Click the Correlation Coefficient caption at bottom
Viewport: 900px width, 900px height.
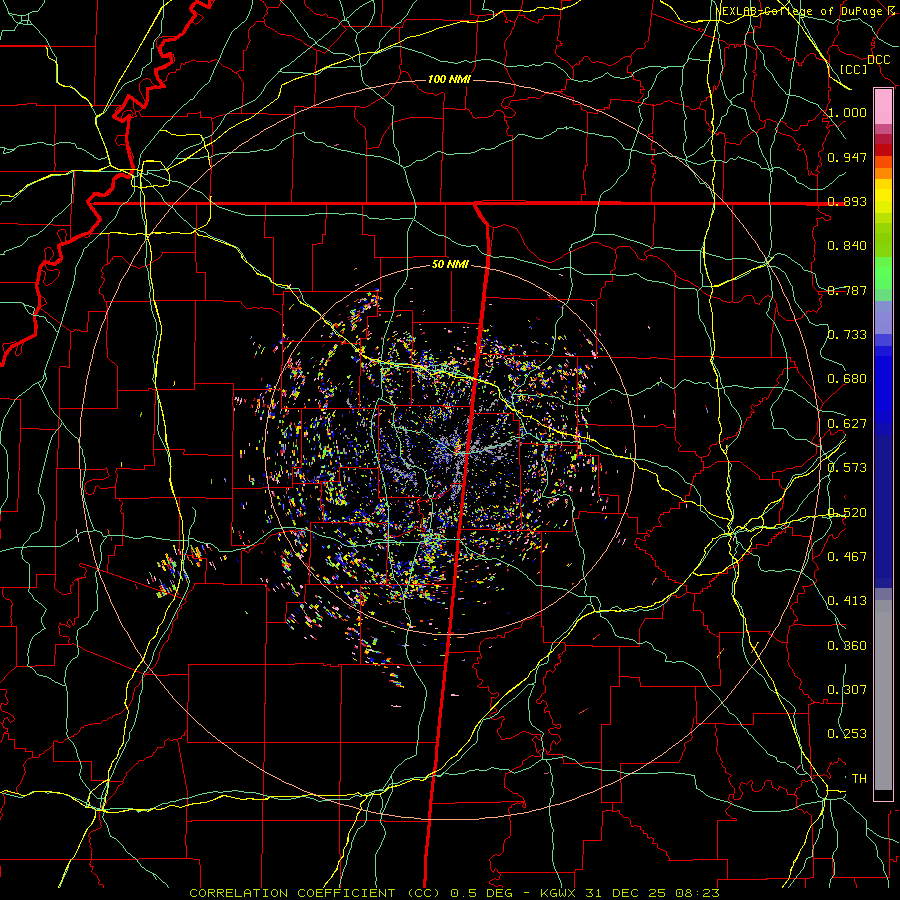point(454,893)
